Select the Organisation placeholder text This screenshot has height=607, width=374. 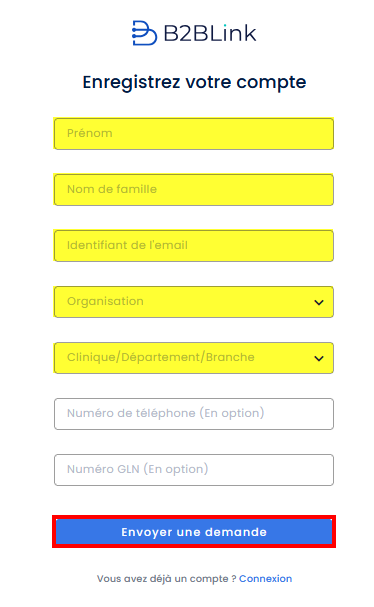click(x=105, y=302)
